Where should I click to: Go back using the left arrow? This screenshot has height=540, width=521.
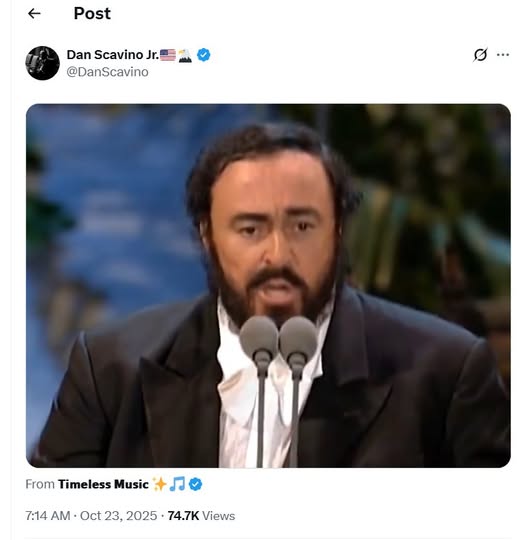tap(34, 13)
